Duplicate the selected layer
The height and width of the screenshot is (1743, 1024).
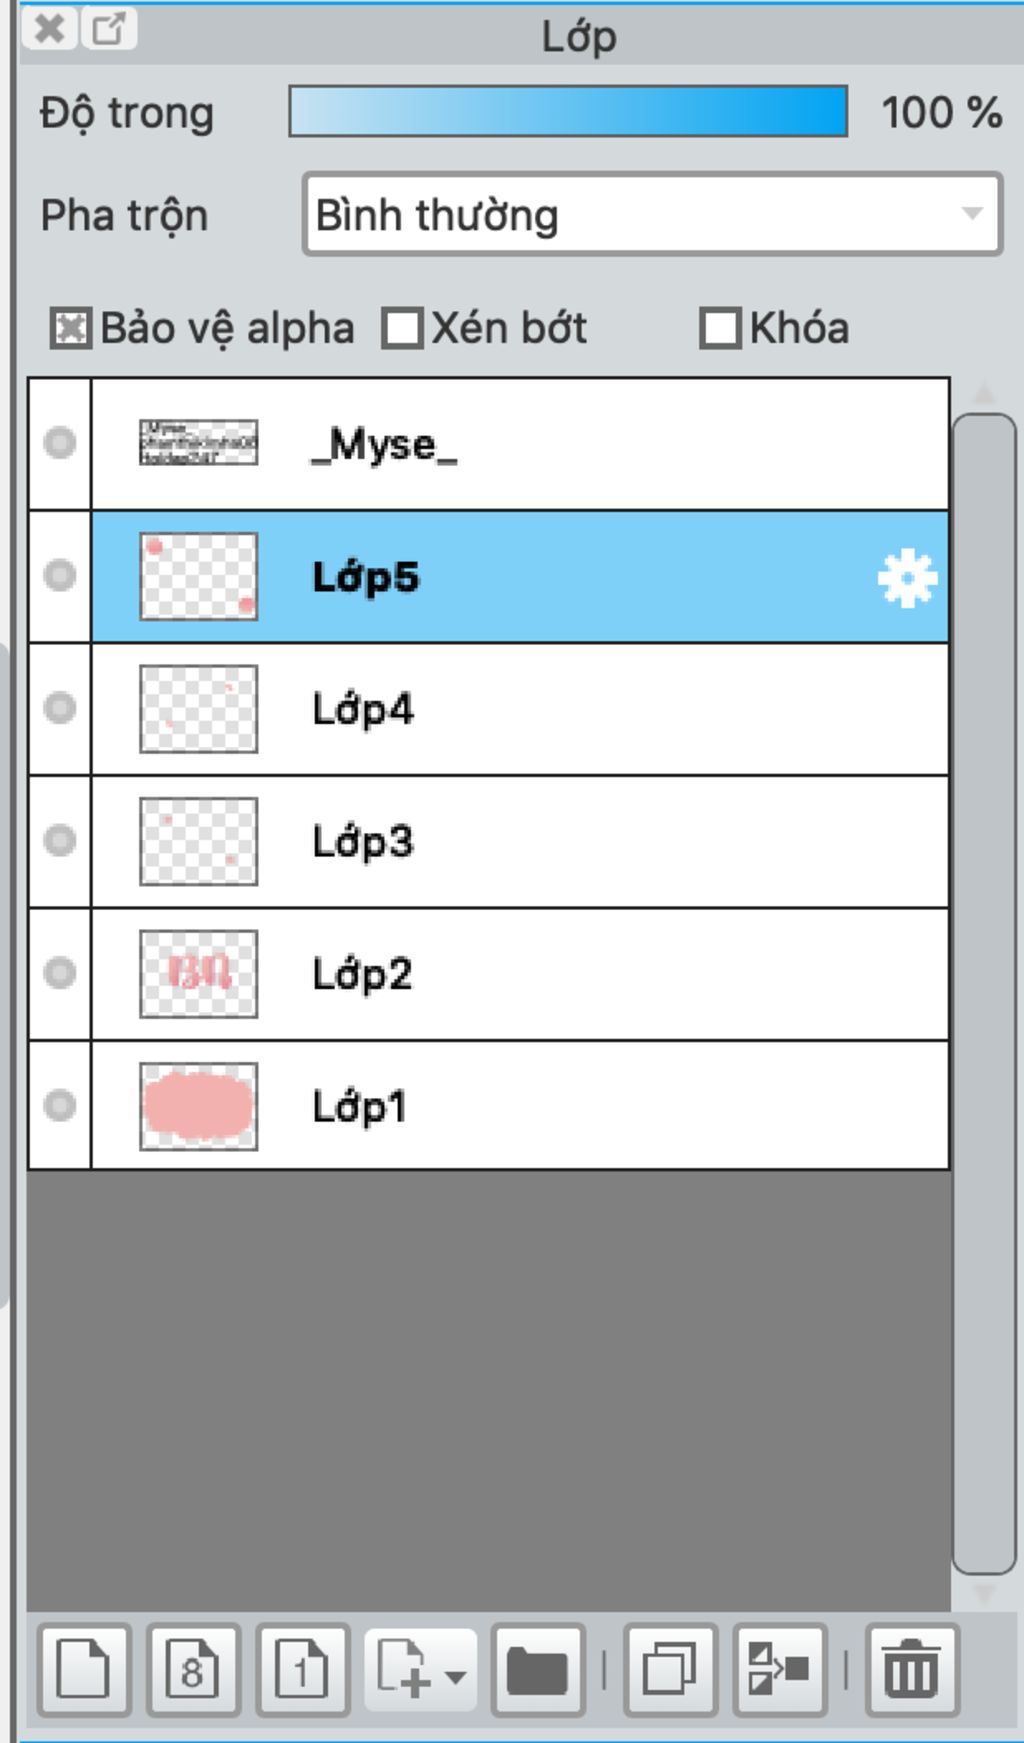669,1670
